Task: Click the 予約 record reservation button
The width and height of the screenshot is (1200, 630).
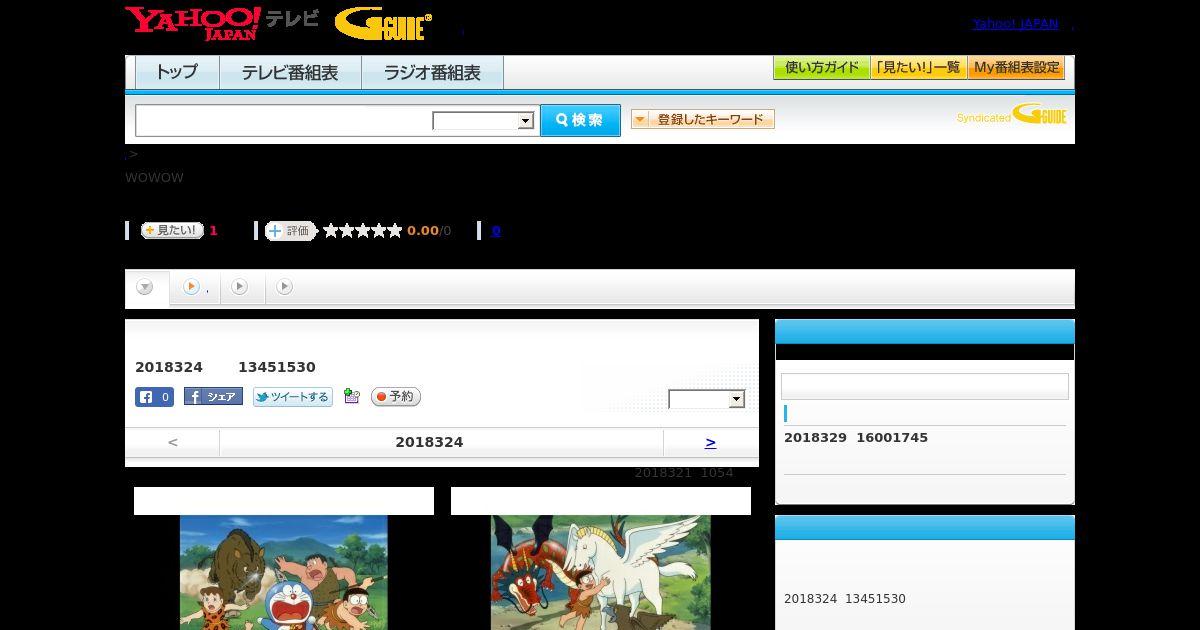Action: pyautogui.click(x=396, y=397)
